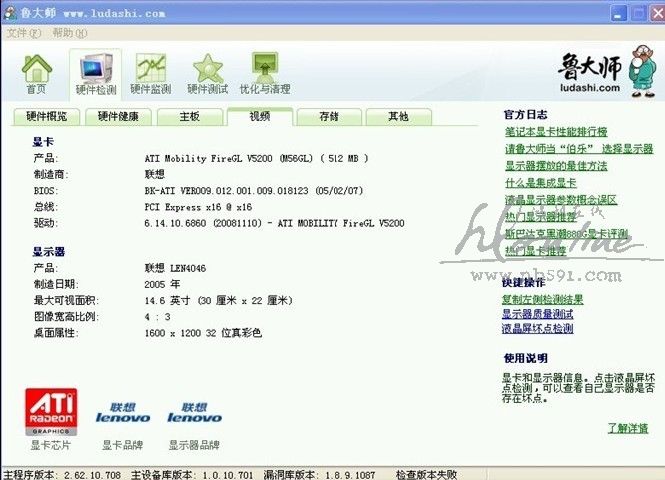The image size is (665, 480).
Task: Open the 热门显示器推荐 link
Action: pos(541,217)
